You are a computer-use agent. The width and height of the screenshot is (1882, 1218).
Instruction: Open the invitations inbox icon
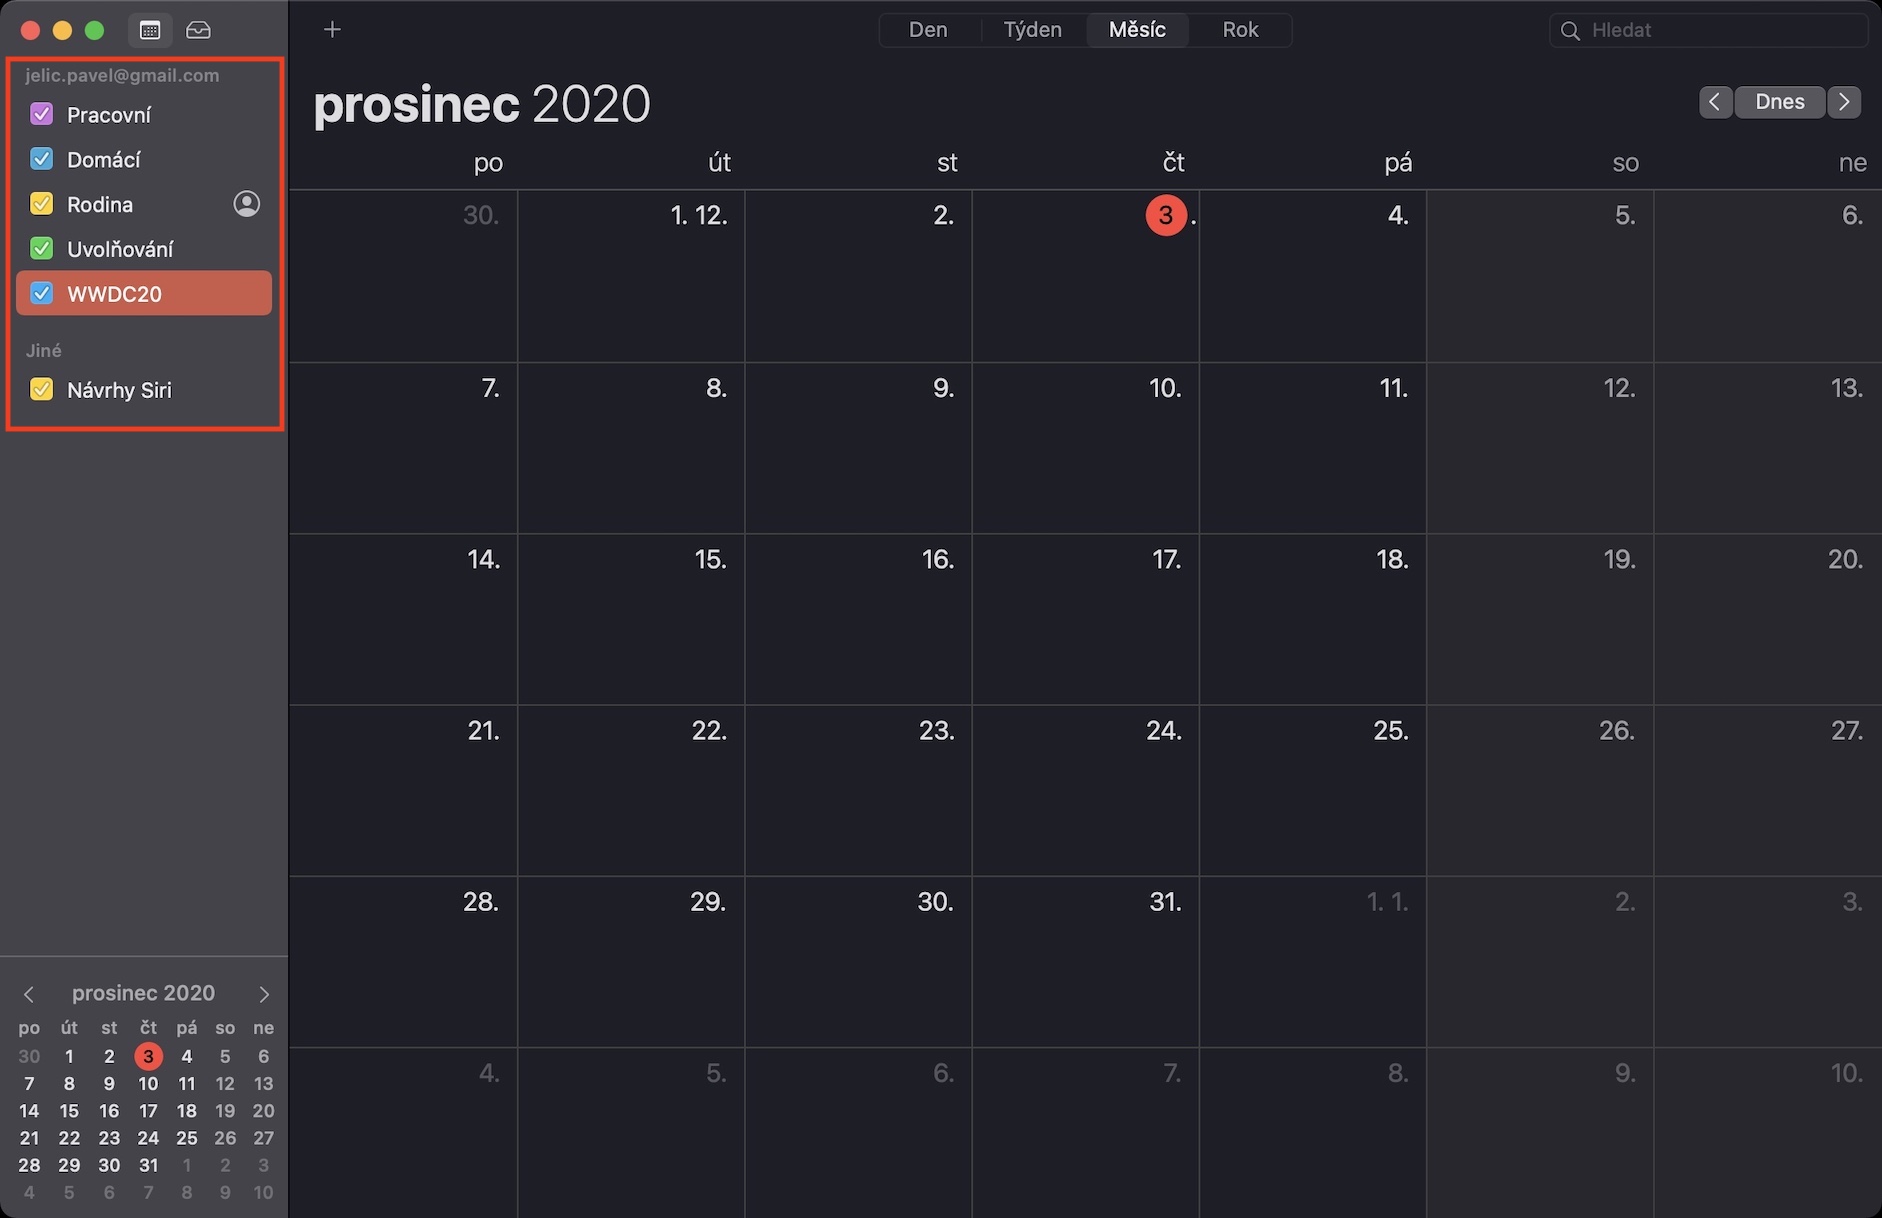tap(198, 30)
